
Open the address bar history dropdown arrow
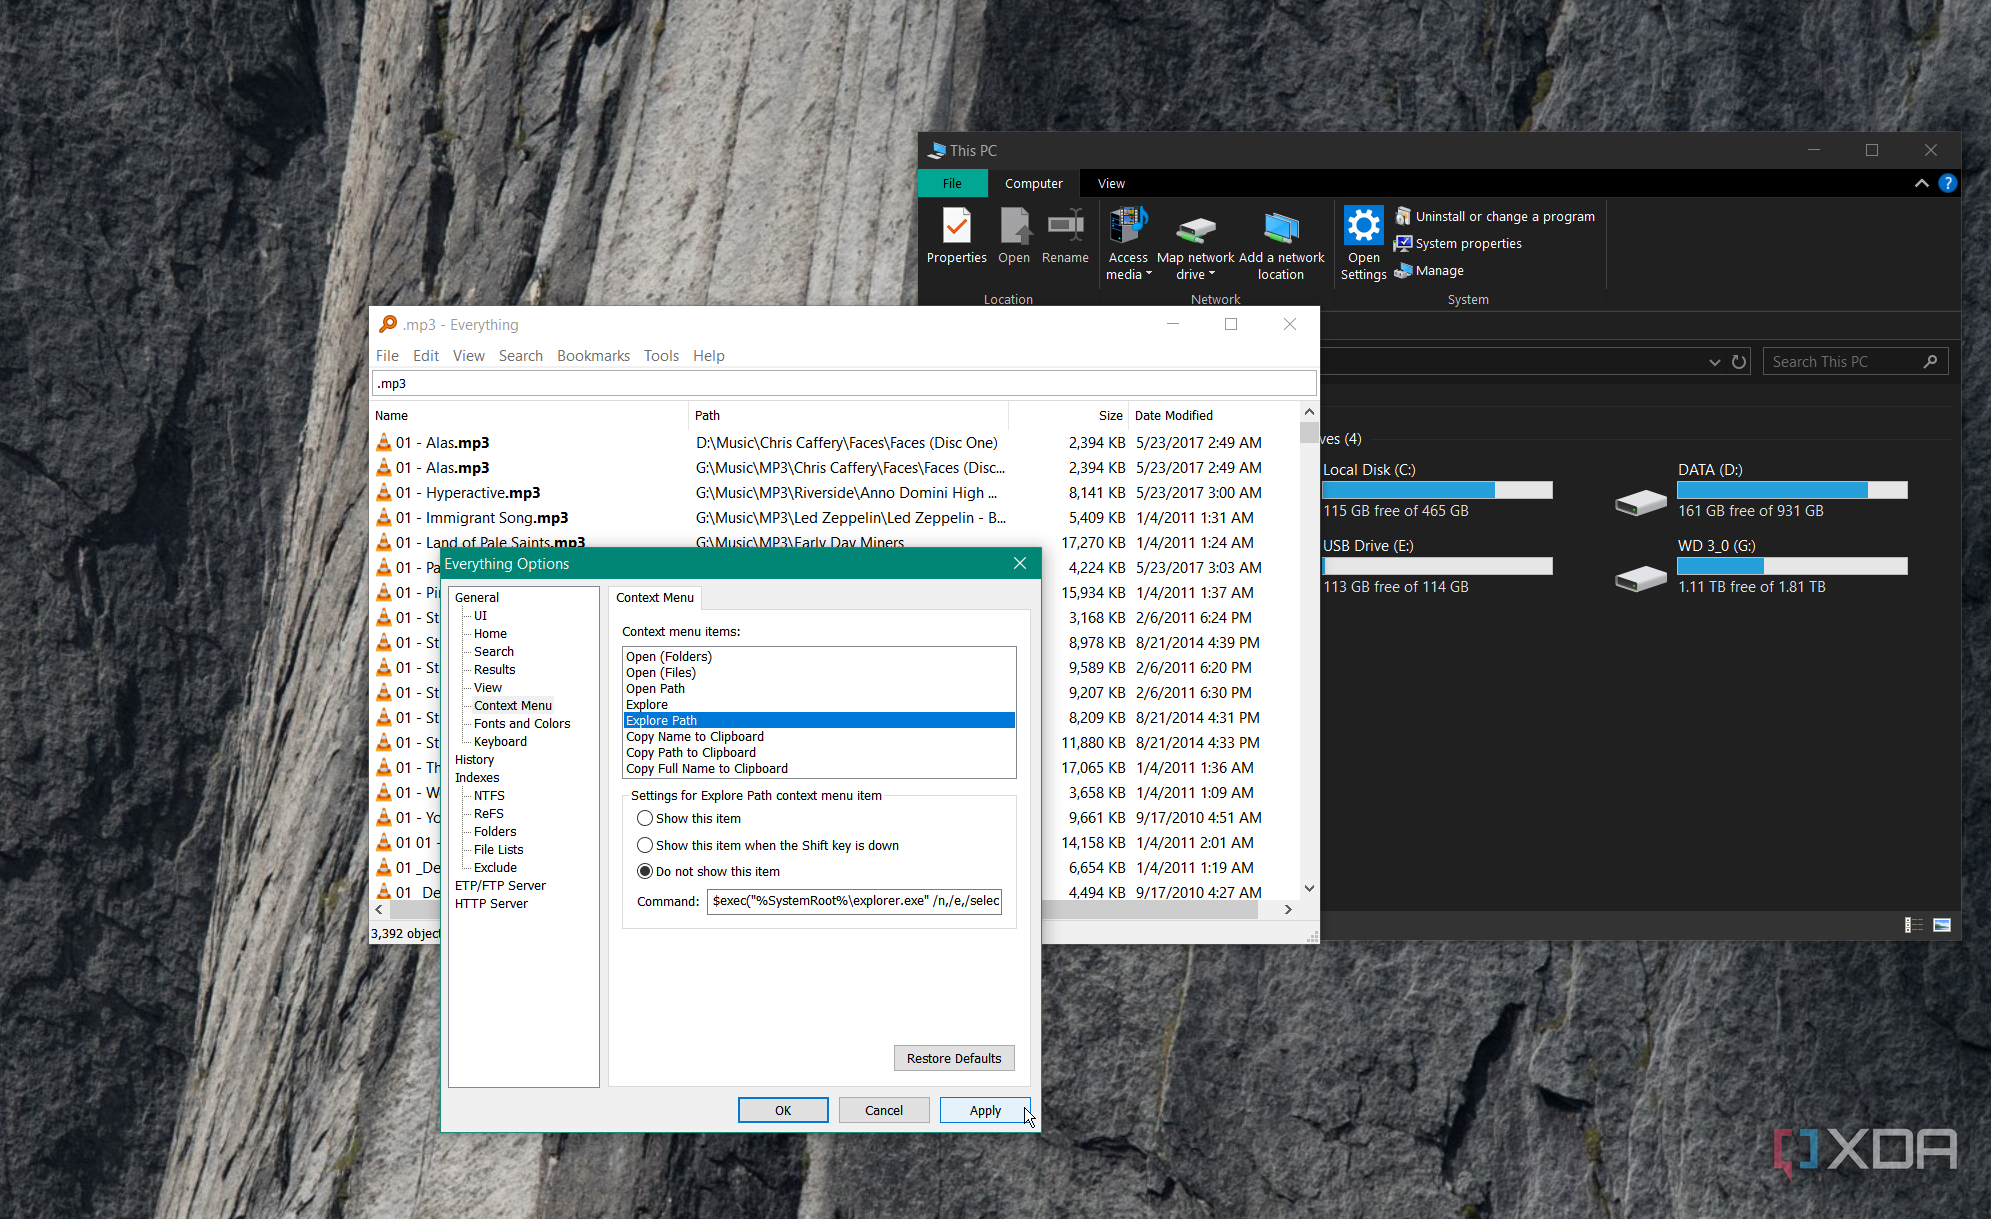tap(1714, 362)
